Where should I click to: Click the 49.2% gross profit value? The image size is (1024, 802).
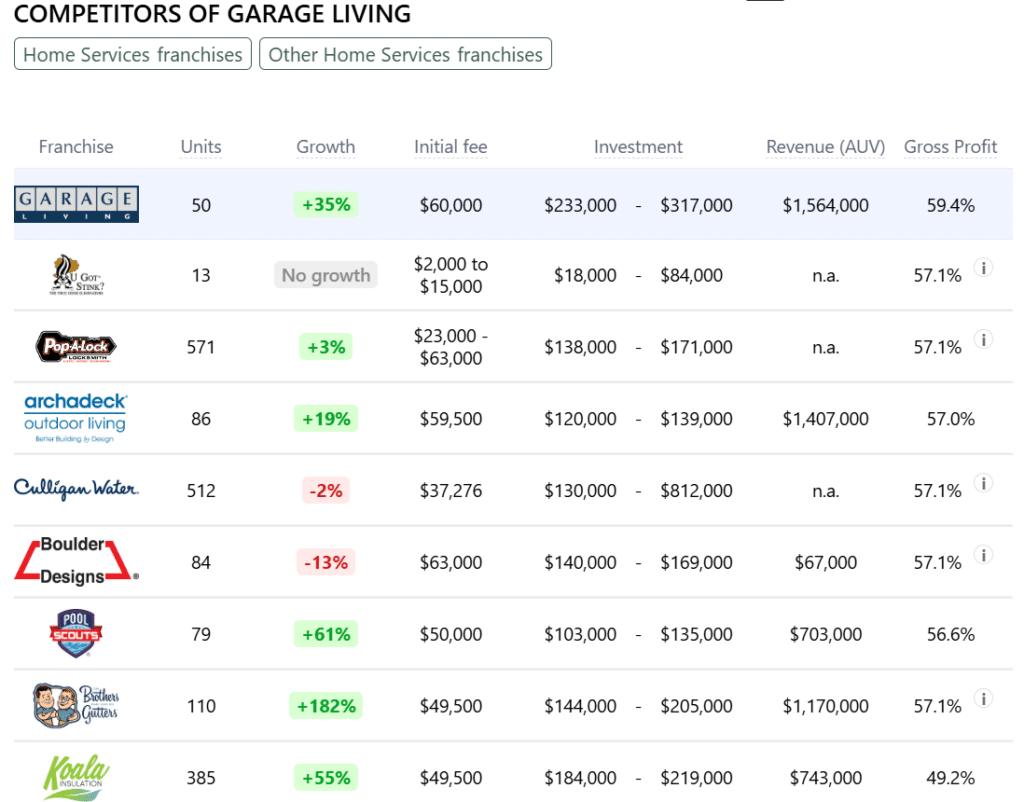[x=950, y=778]
